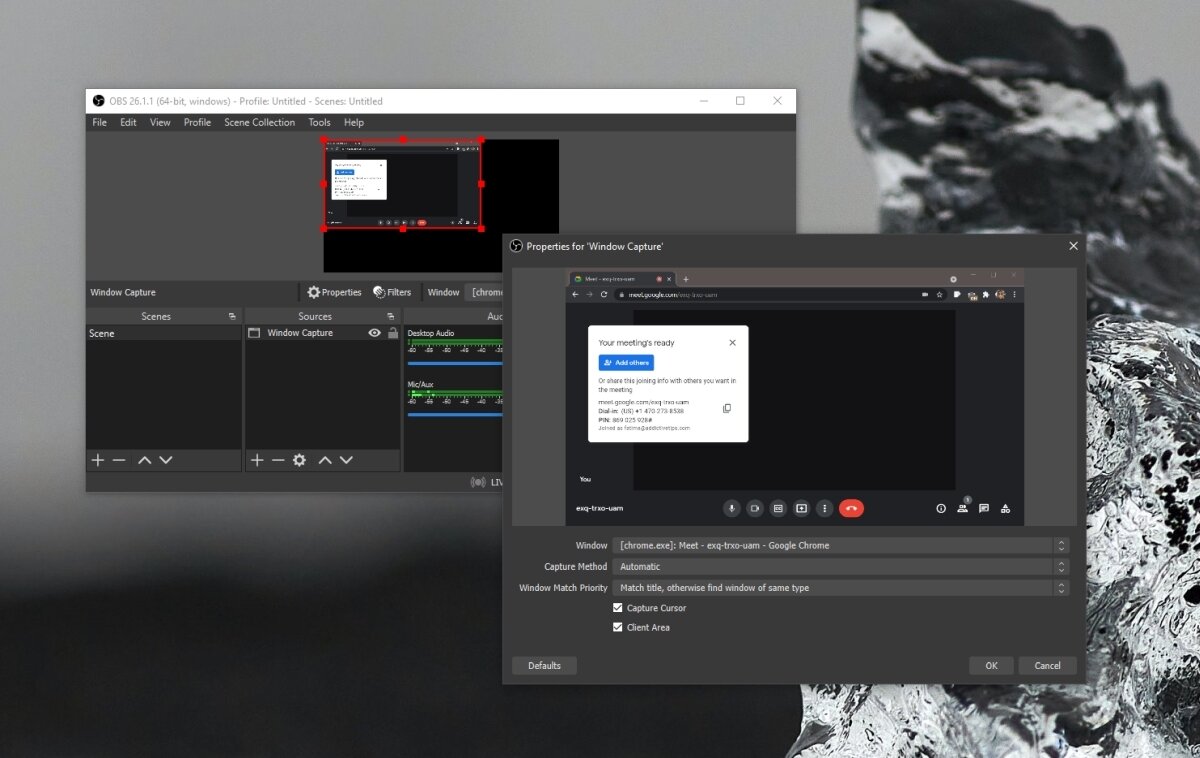This screenshot has width=1200, height=758.
Task: Reset settings with the Defaults button
Action: click(x=544, y=666)
